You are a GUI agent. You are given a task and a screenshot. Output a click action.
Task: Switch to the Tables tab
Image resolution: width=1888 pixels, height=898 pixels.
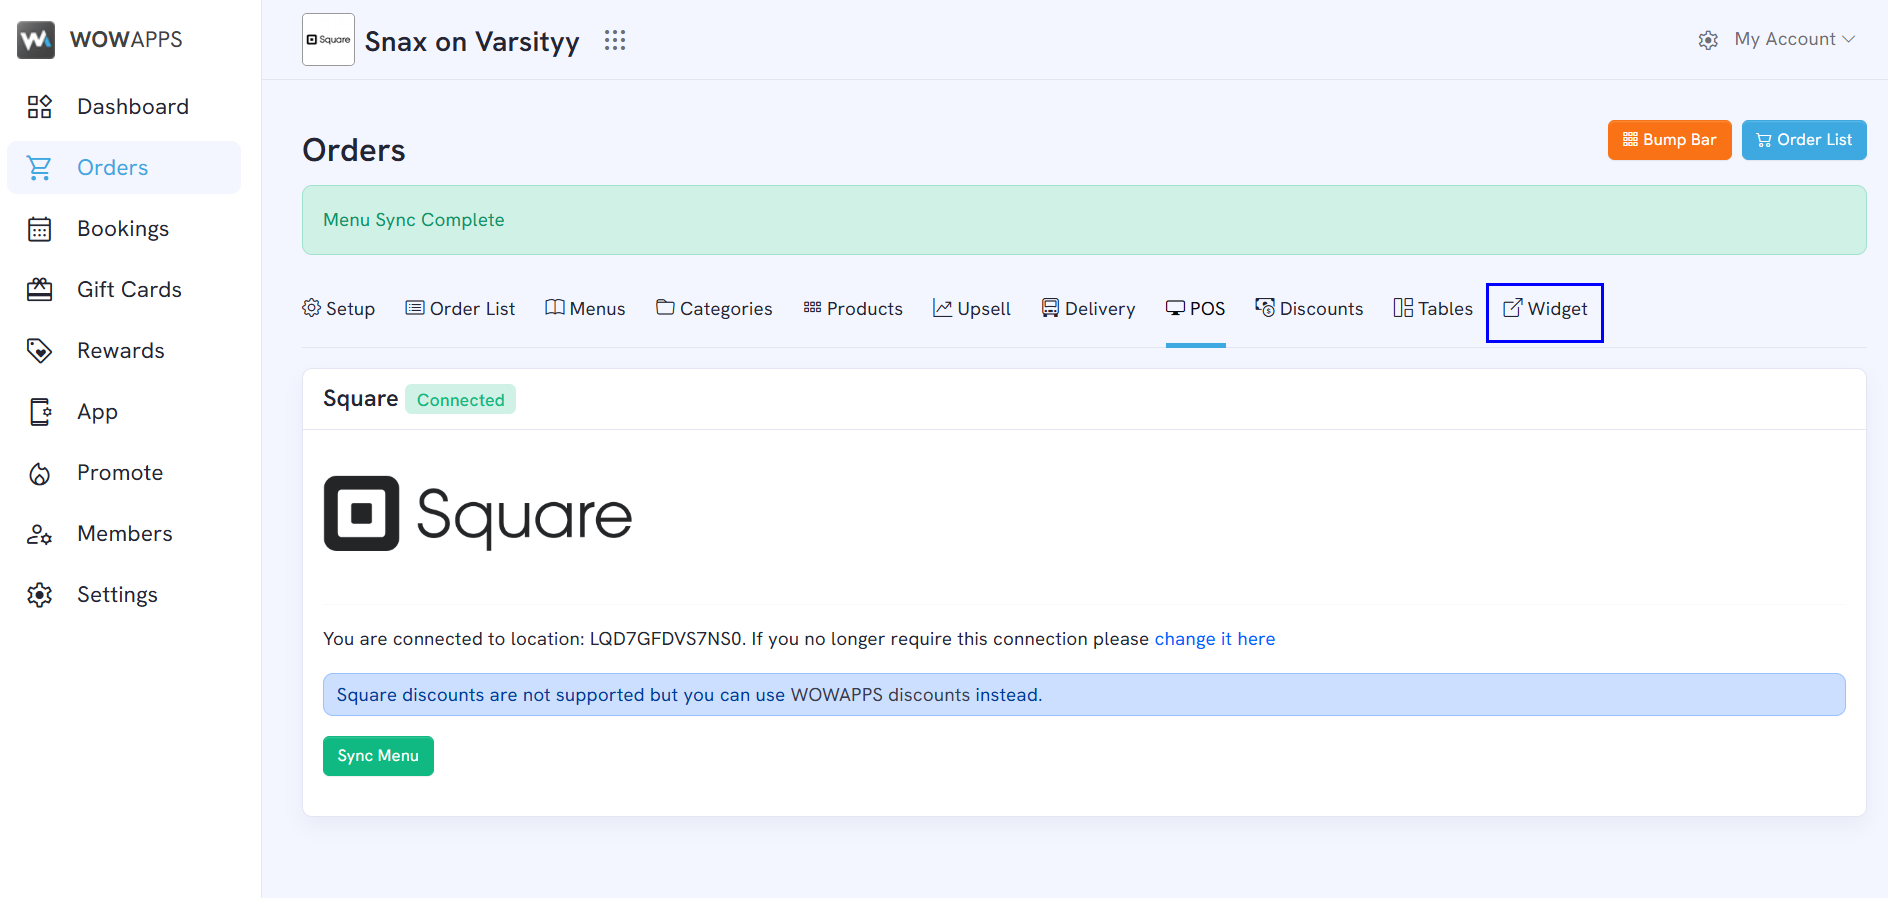coord(1433,309)
